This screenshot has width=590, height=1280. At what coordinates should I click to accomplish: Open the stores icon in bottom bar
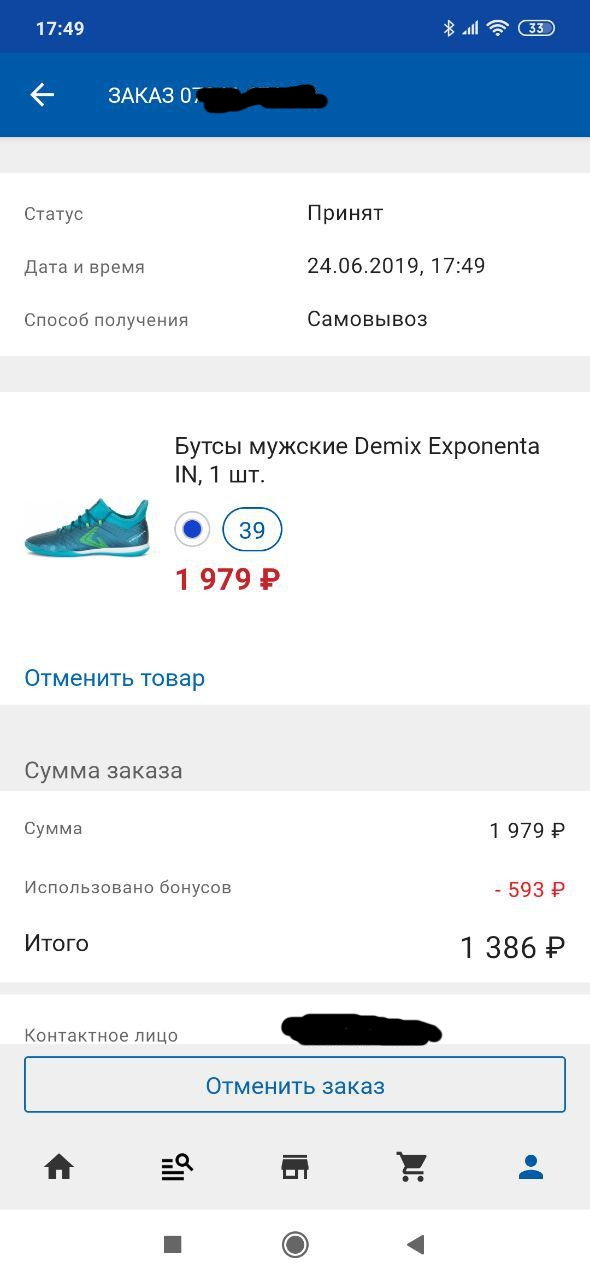(295, 1166)
